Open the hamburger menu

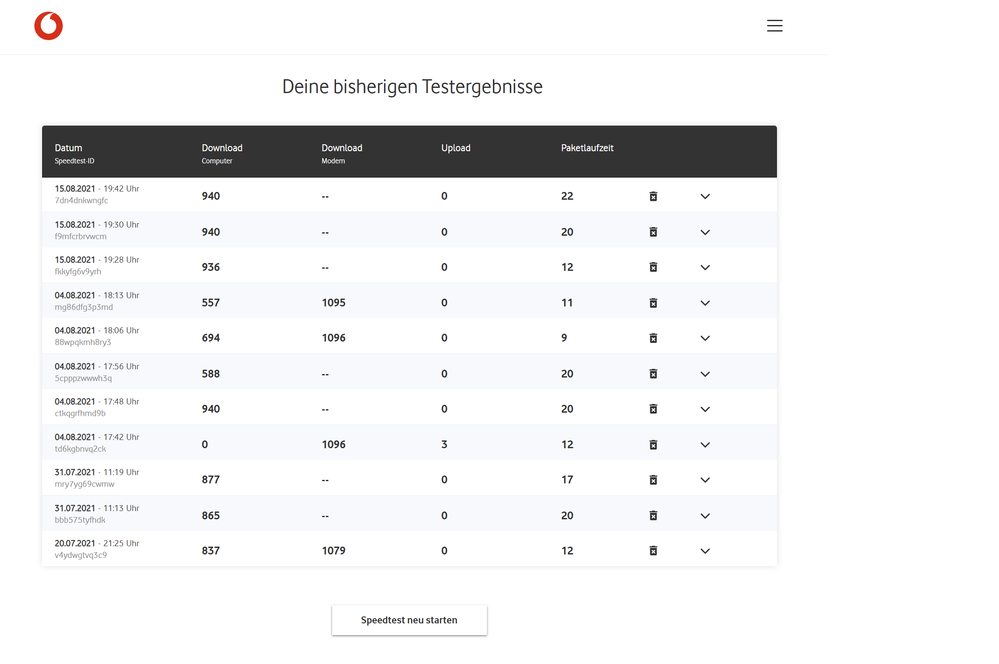[x=774, y=26]
